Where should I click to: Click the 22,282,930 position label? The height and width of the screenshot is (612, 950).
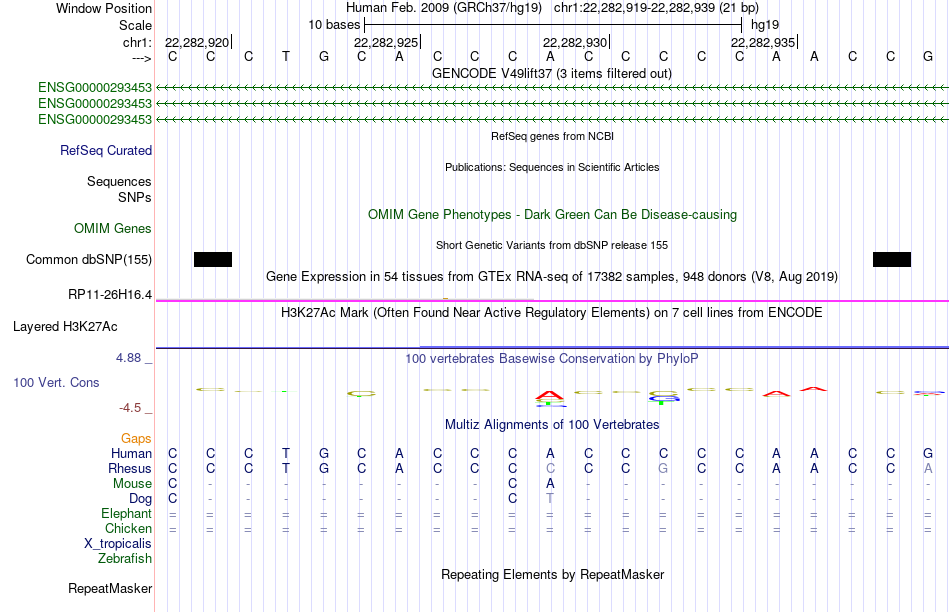coord(575,42)
